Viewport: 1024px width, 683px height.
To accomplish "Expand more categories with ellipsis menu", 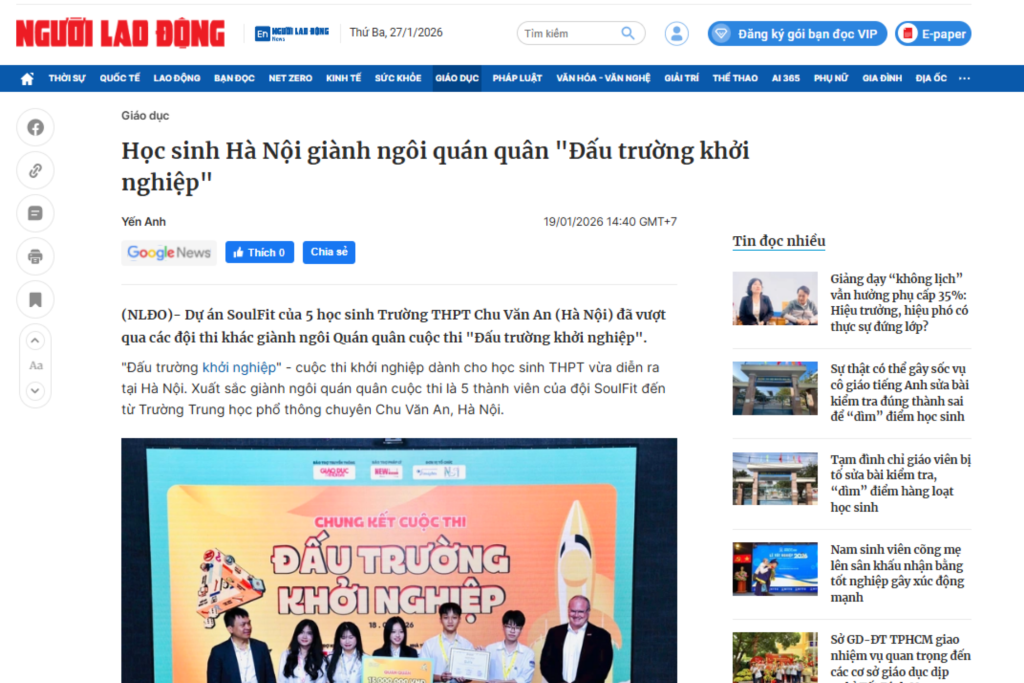I will click(965, 78).
